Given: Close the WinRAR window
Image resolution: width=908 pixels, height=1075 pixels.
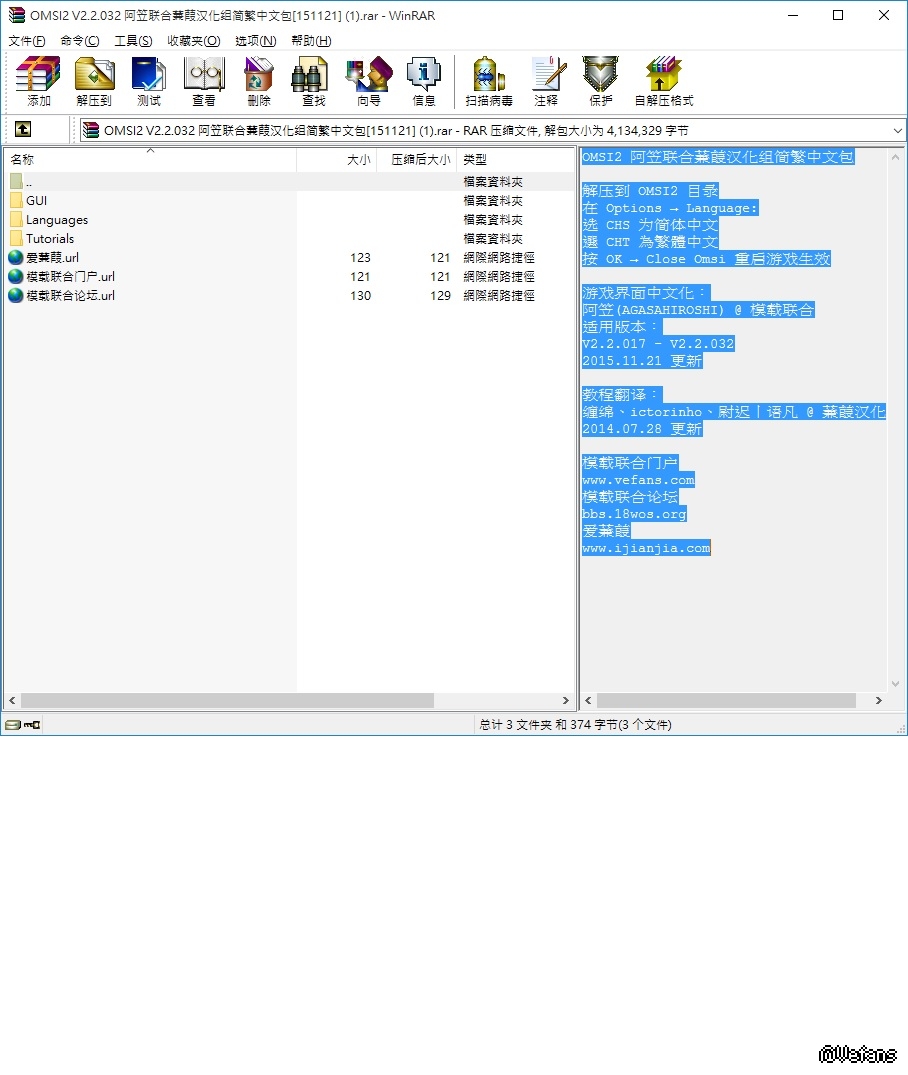Looking at the screenshot, I should point(884,15).
